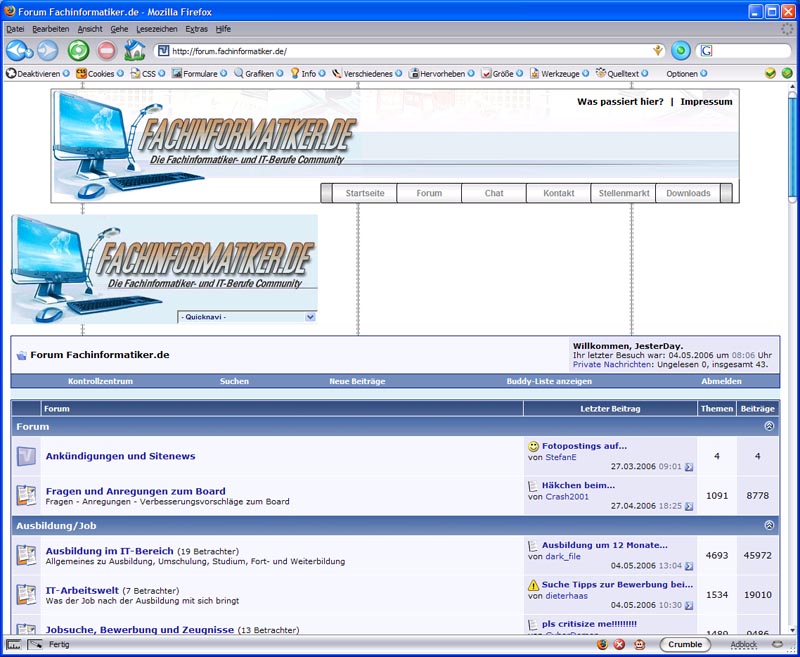Screen dimensions: 800x657
Task: Open the Info developer toolbar menu
Action: [308, 73]
